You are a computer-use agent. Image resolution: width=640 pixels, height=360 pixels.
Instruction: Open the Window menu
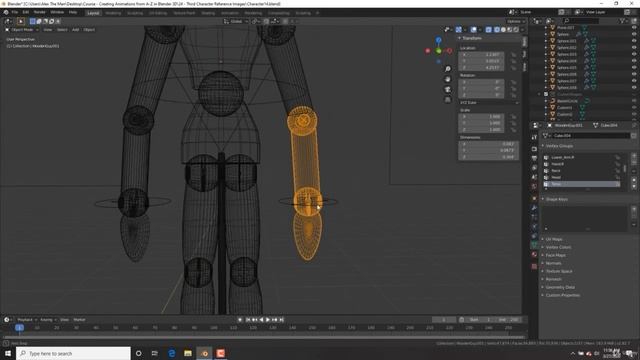tap(57, 13)
